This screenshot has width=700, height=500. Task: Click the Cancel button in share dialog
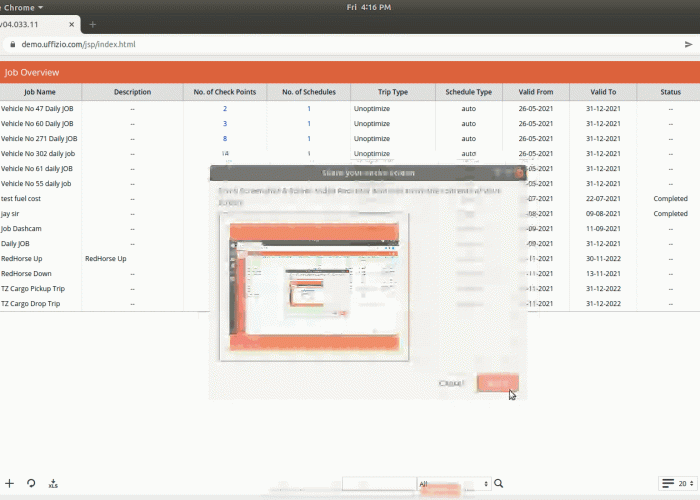click(451, 383)
